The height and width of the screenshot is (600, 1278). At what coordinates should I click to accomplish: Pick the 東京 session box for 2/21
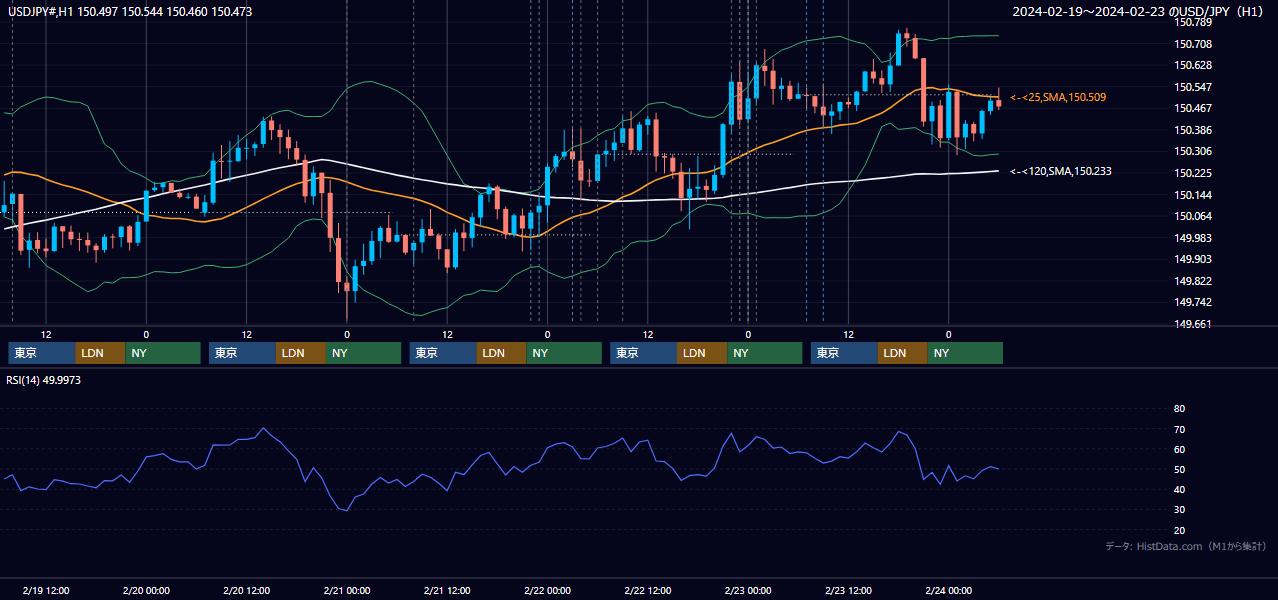(443, 353)
